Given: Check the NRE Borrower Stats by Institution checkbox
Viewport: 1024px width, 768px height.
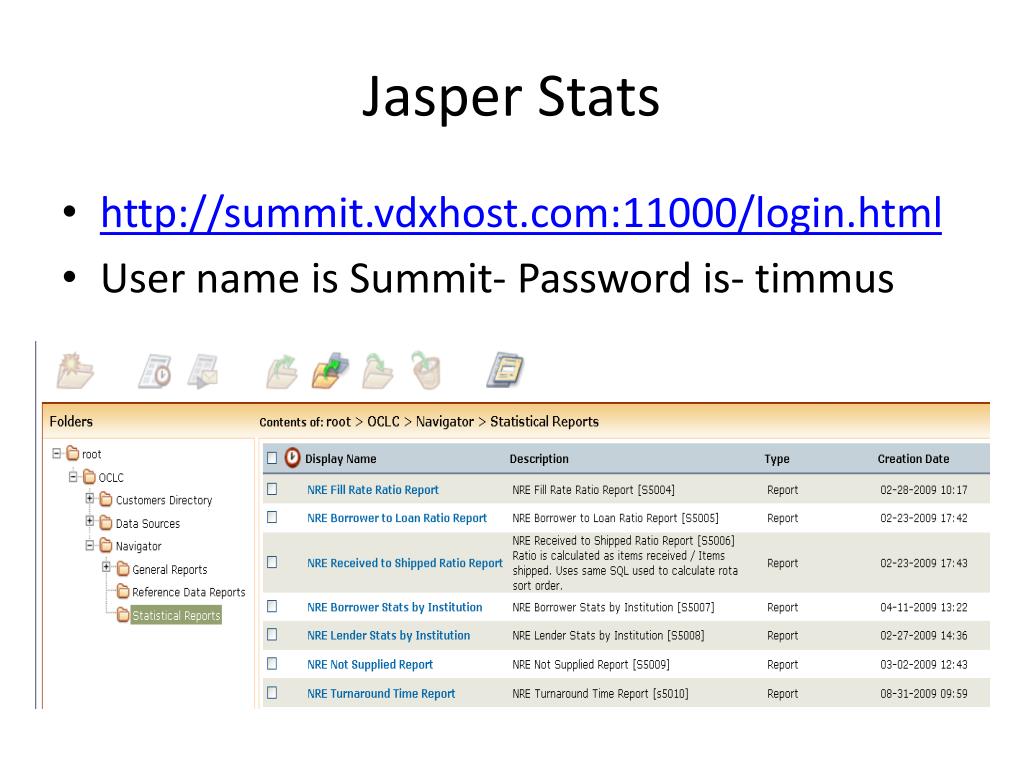Looking at the screenshot, I should click(272, 607).
